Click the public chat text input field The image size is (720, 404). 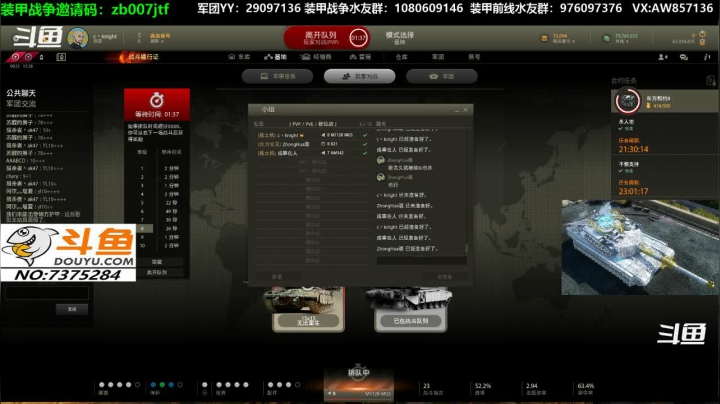[47, 293]
